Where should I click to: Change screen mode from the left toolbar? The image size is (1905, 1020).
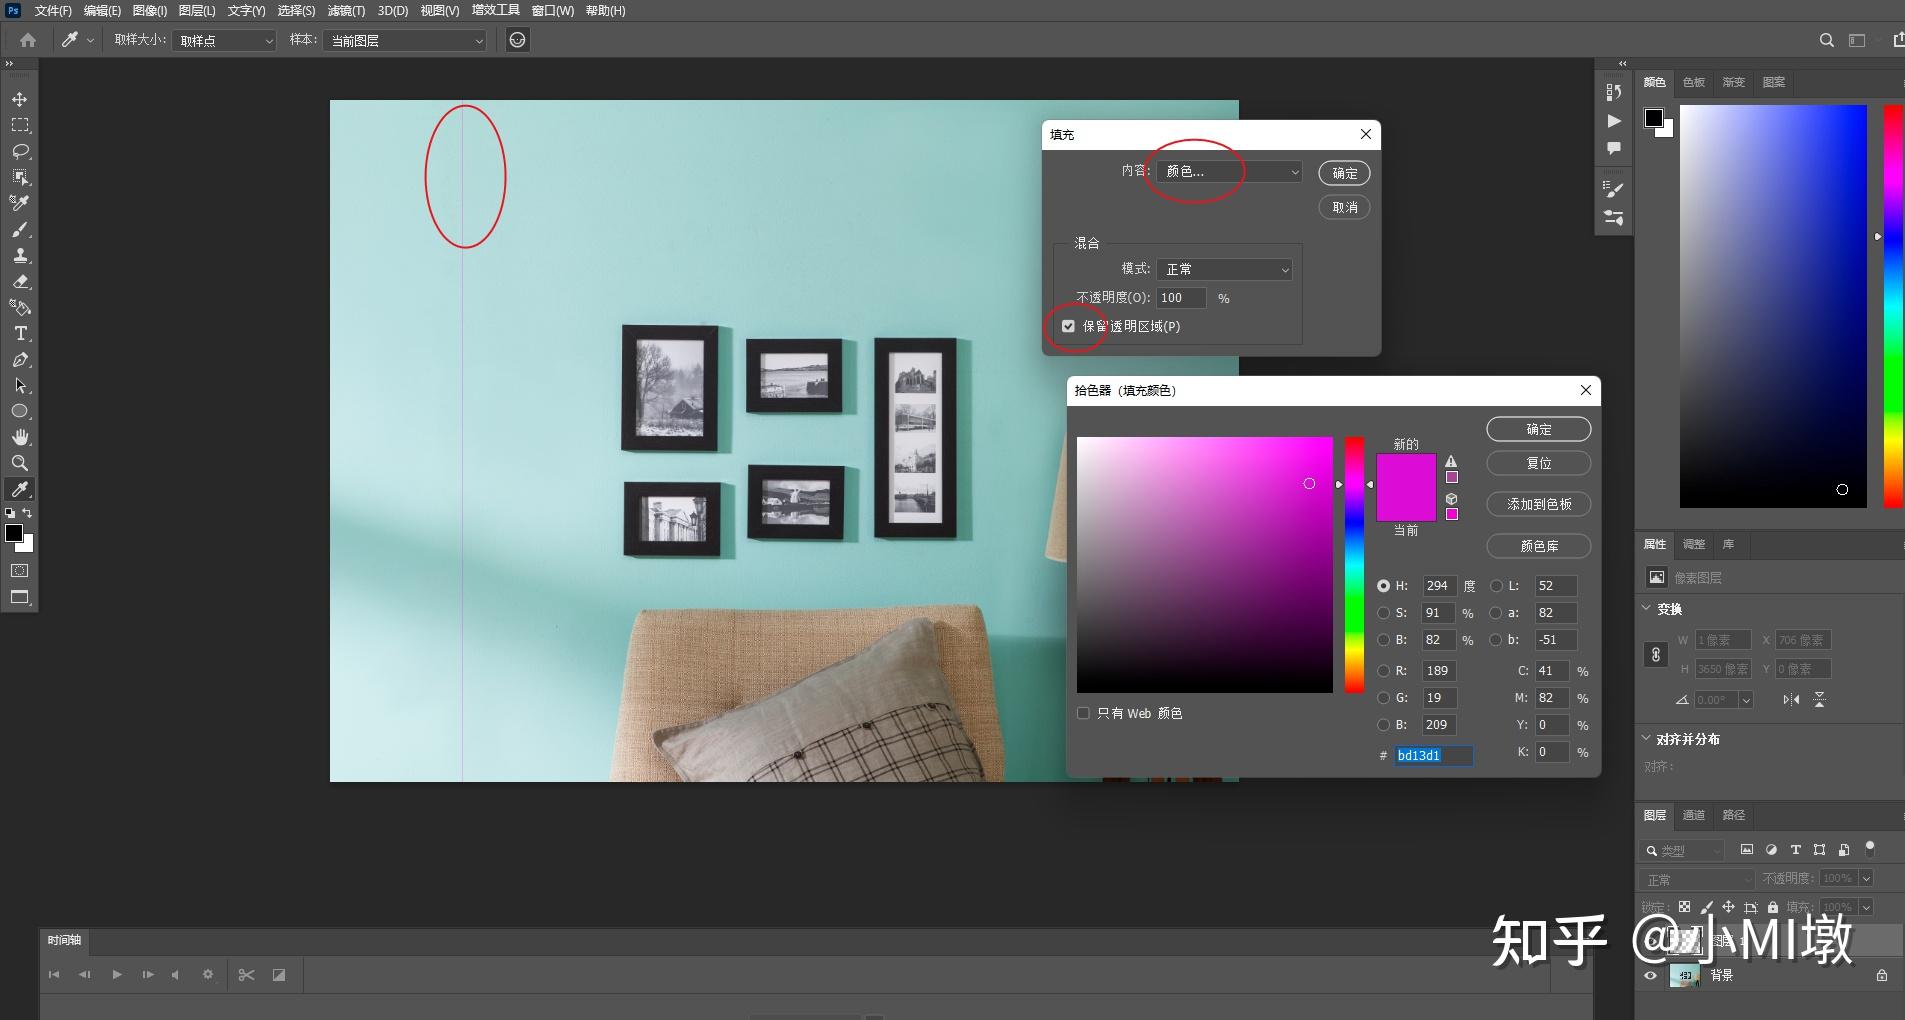pyautogui.click(x=20, y=598)
